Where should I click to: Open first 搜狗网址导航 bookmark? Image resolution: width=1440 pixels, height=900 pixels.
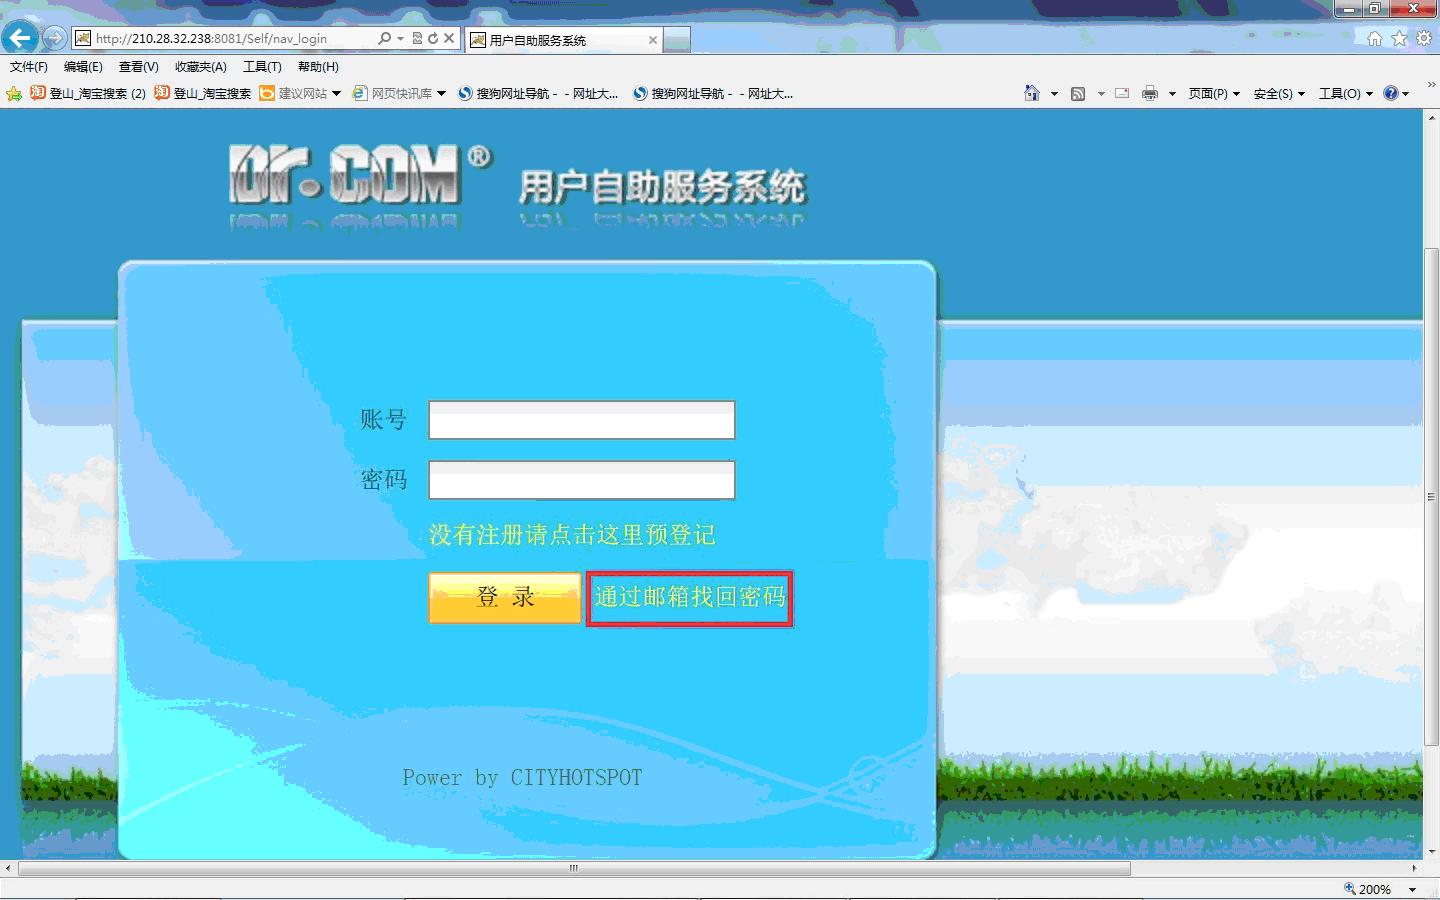[x=538, y=94]
